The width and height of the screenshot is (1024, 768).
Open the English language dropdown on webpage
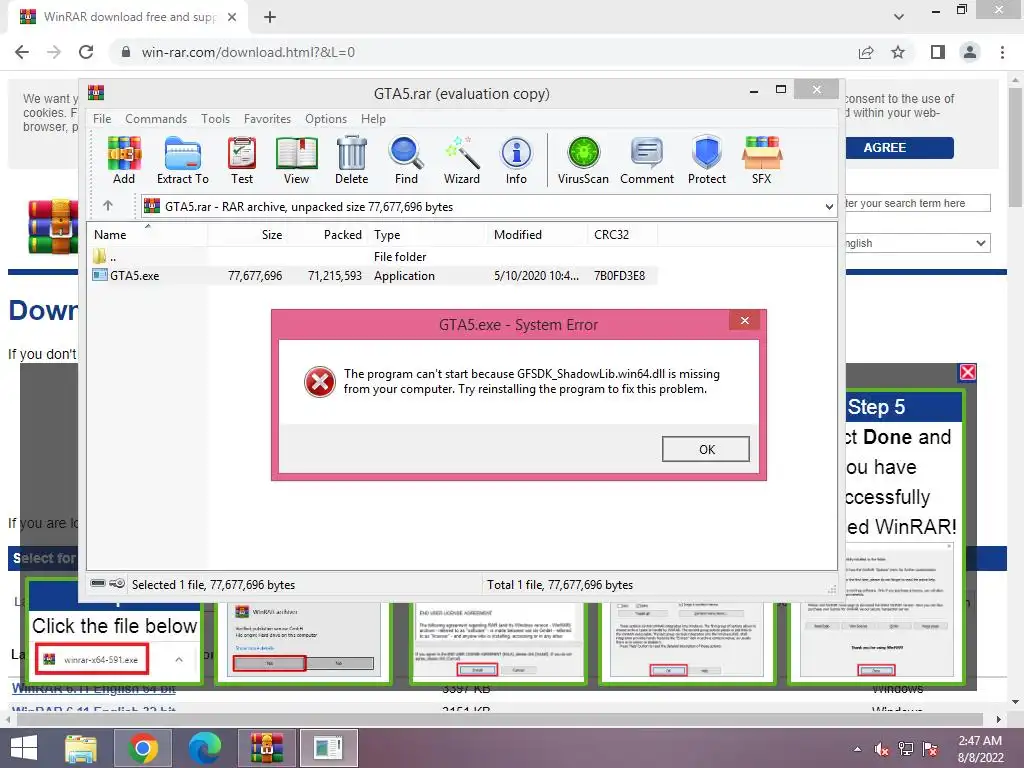click(x=918, y=243)
